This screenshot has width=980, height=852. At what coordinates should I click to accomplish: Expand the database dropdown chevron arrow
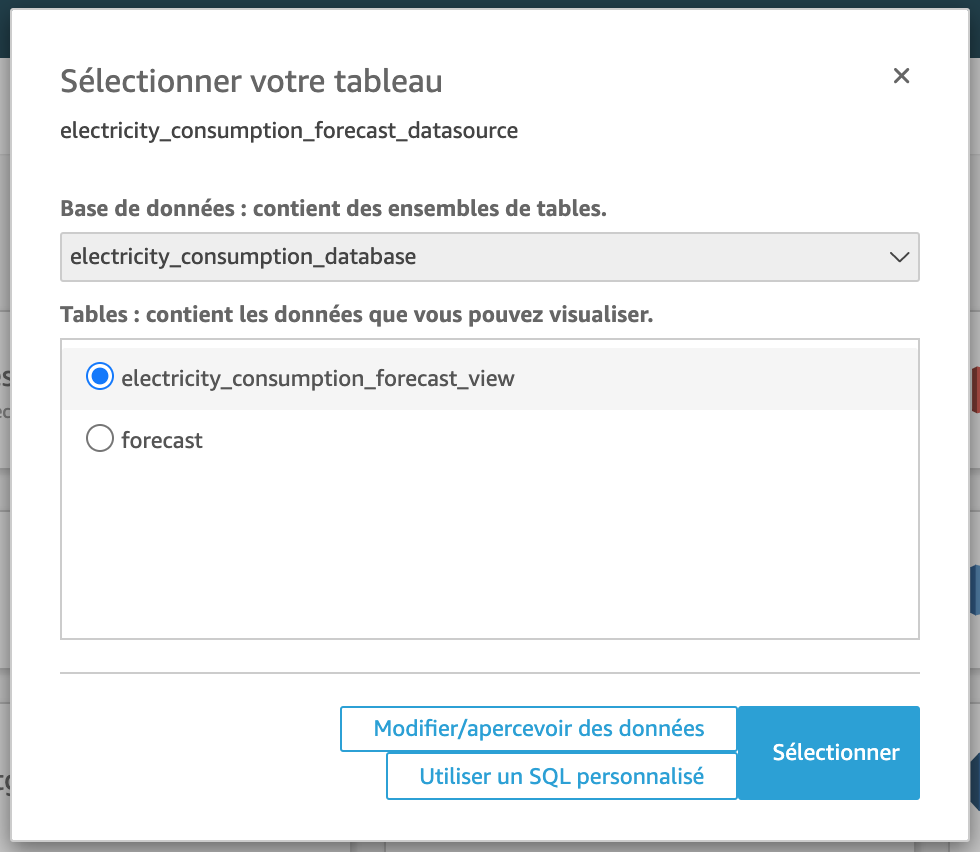[x=899, y=257]
